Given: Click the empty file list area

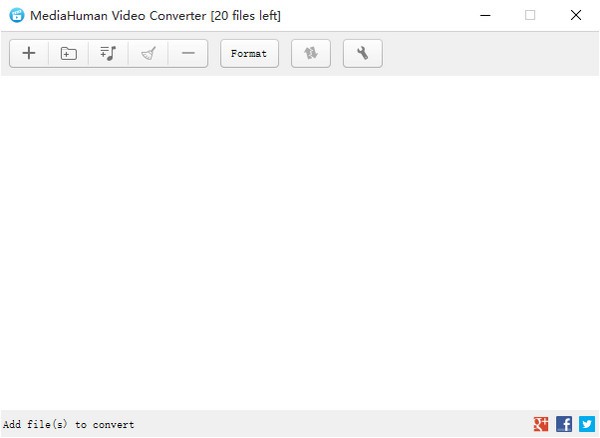Looking at the screenshot, I should (300, 240).
